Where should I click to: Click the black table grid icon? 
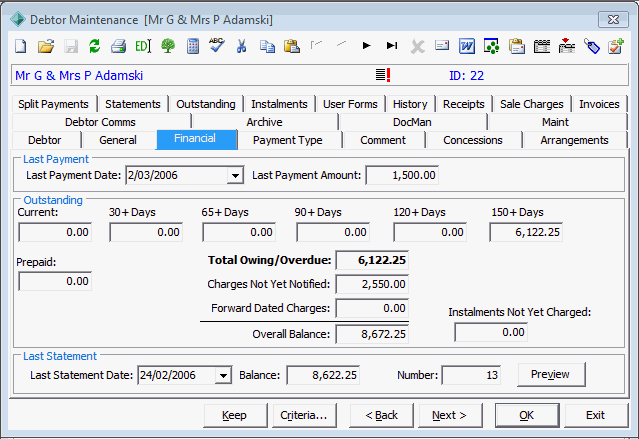pos(542,46)
